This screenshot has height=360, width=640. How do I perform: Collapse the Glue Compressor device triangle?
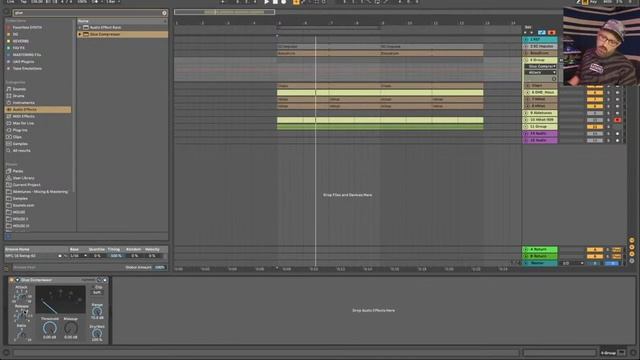click(18, 280)
